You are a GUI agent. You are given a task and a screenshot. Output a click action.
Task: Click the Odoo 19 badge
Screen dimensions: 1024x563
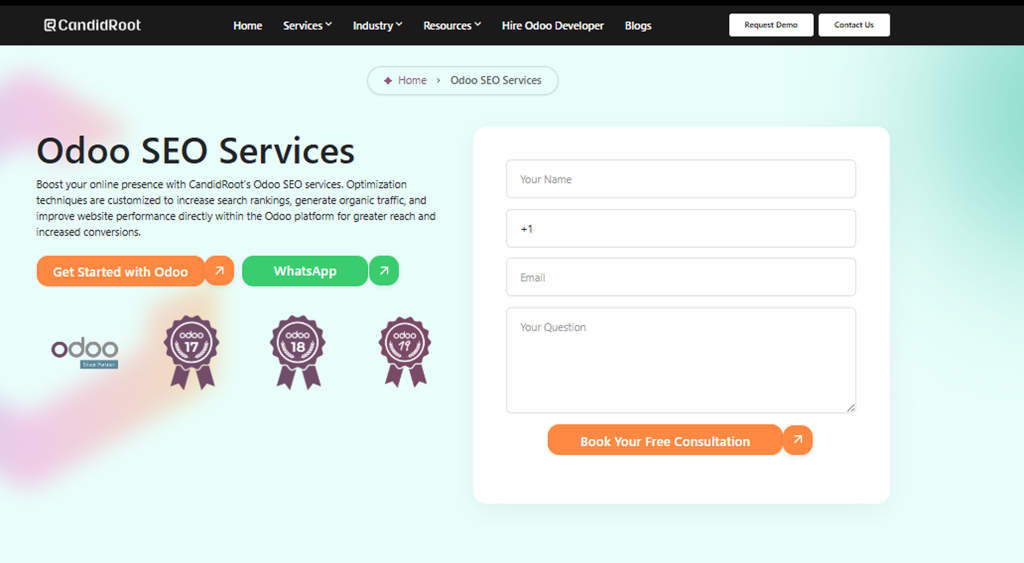[405, 352]
